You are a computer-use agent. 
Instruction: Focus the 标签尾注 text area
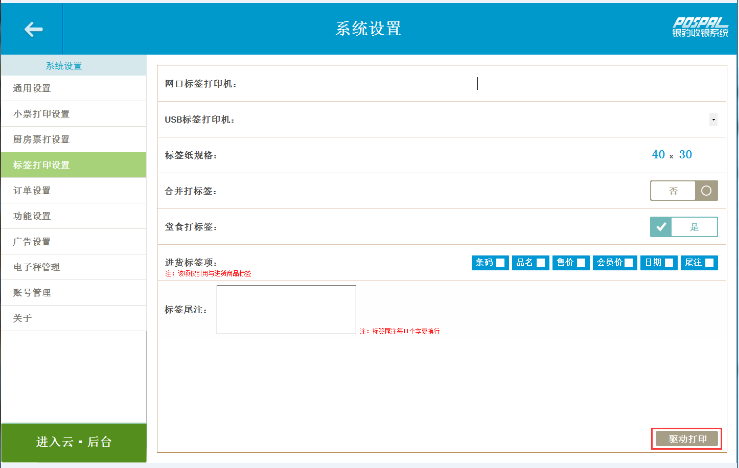(x=286, y=309)
